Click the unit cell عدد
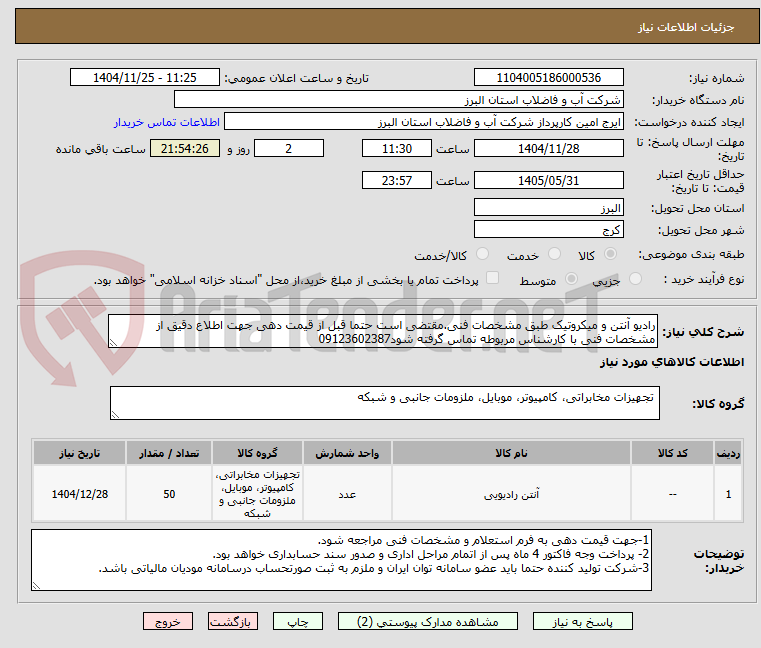This screenshot has width=761, height=648. click(347, 494)
